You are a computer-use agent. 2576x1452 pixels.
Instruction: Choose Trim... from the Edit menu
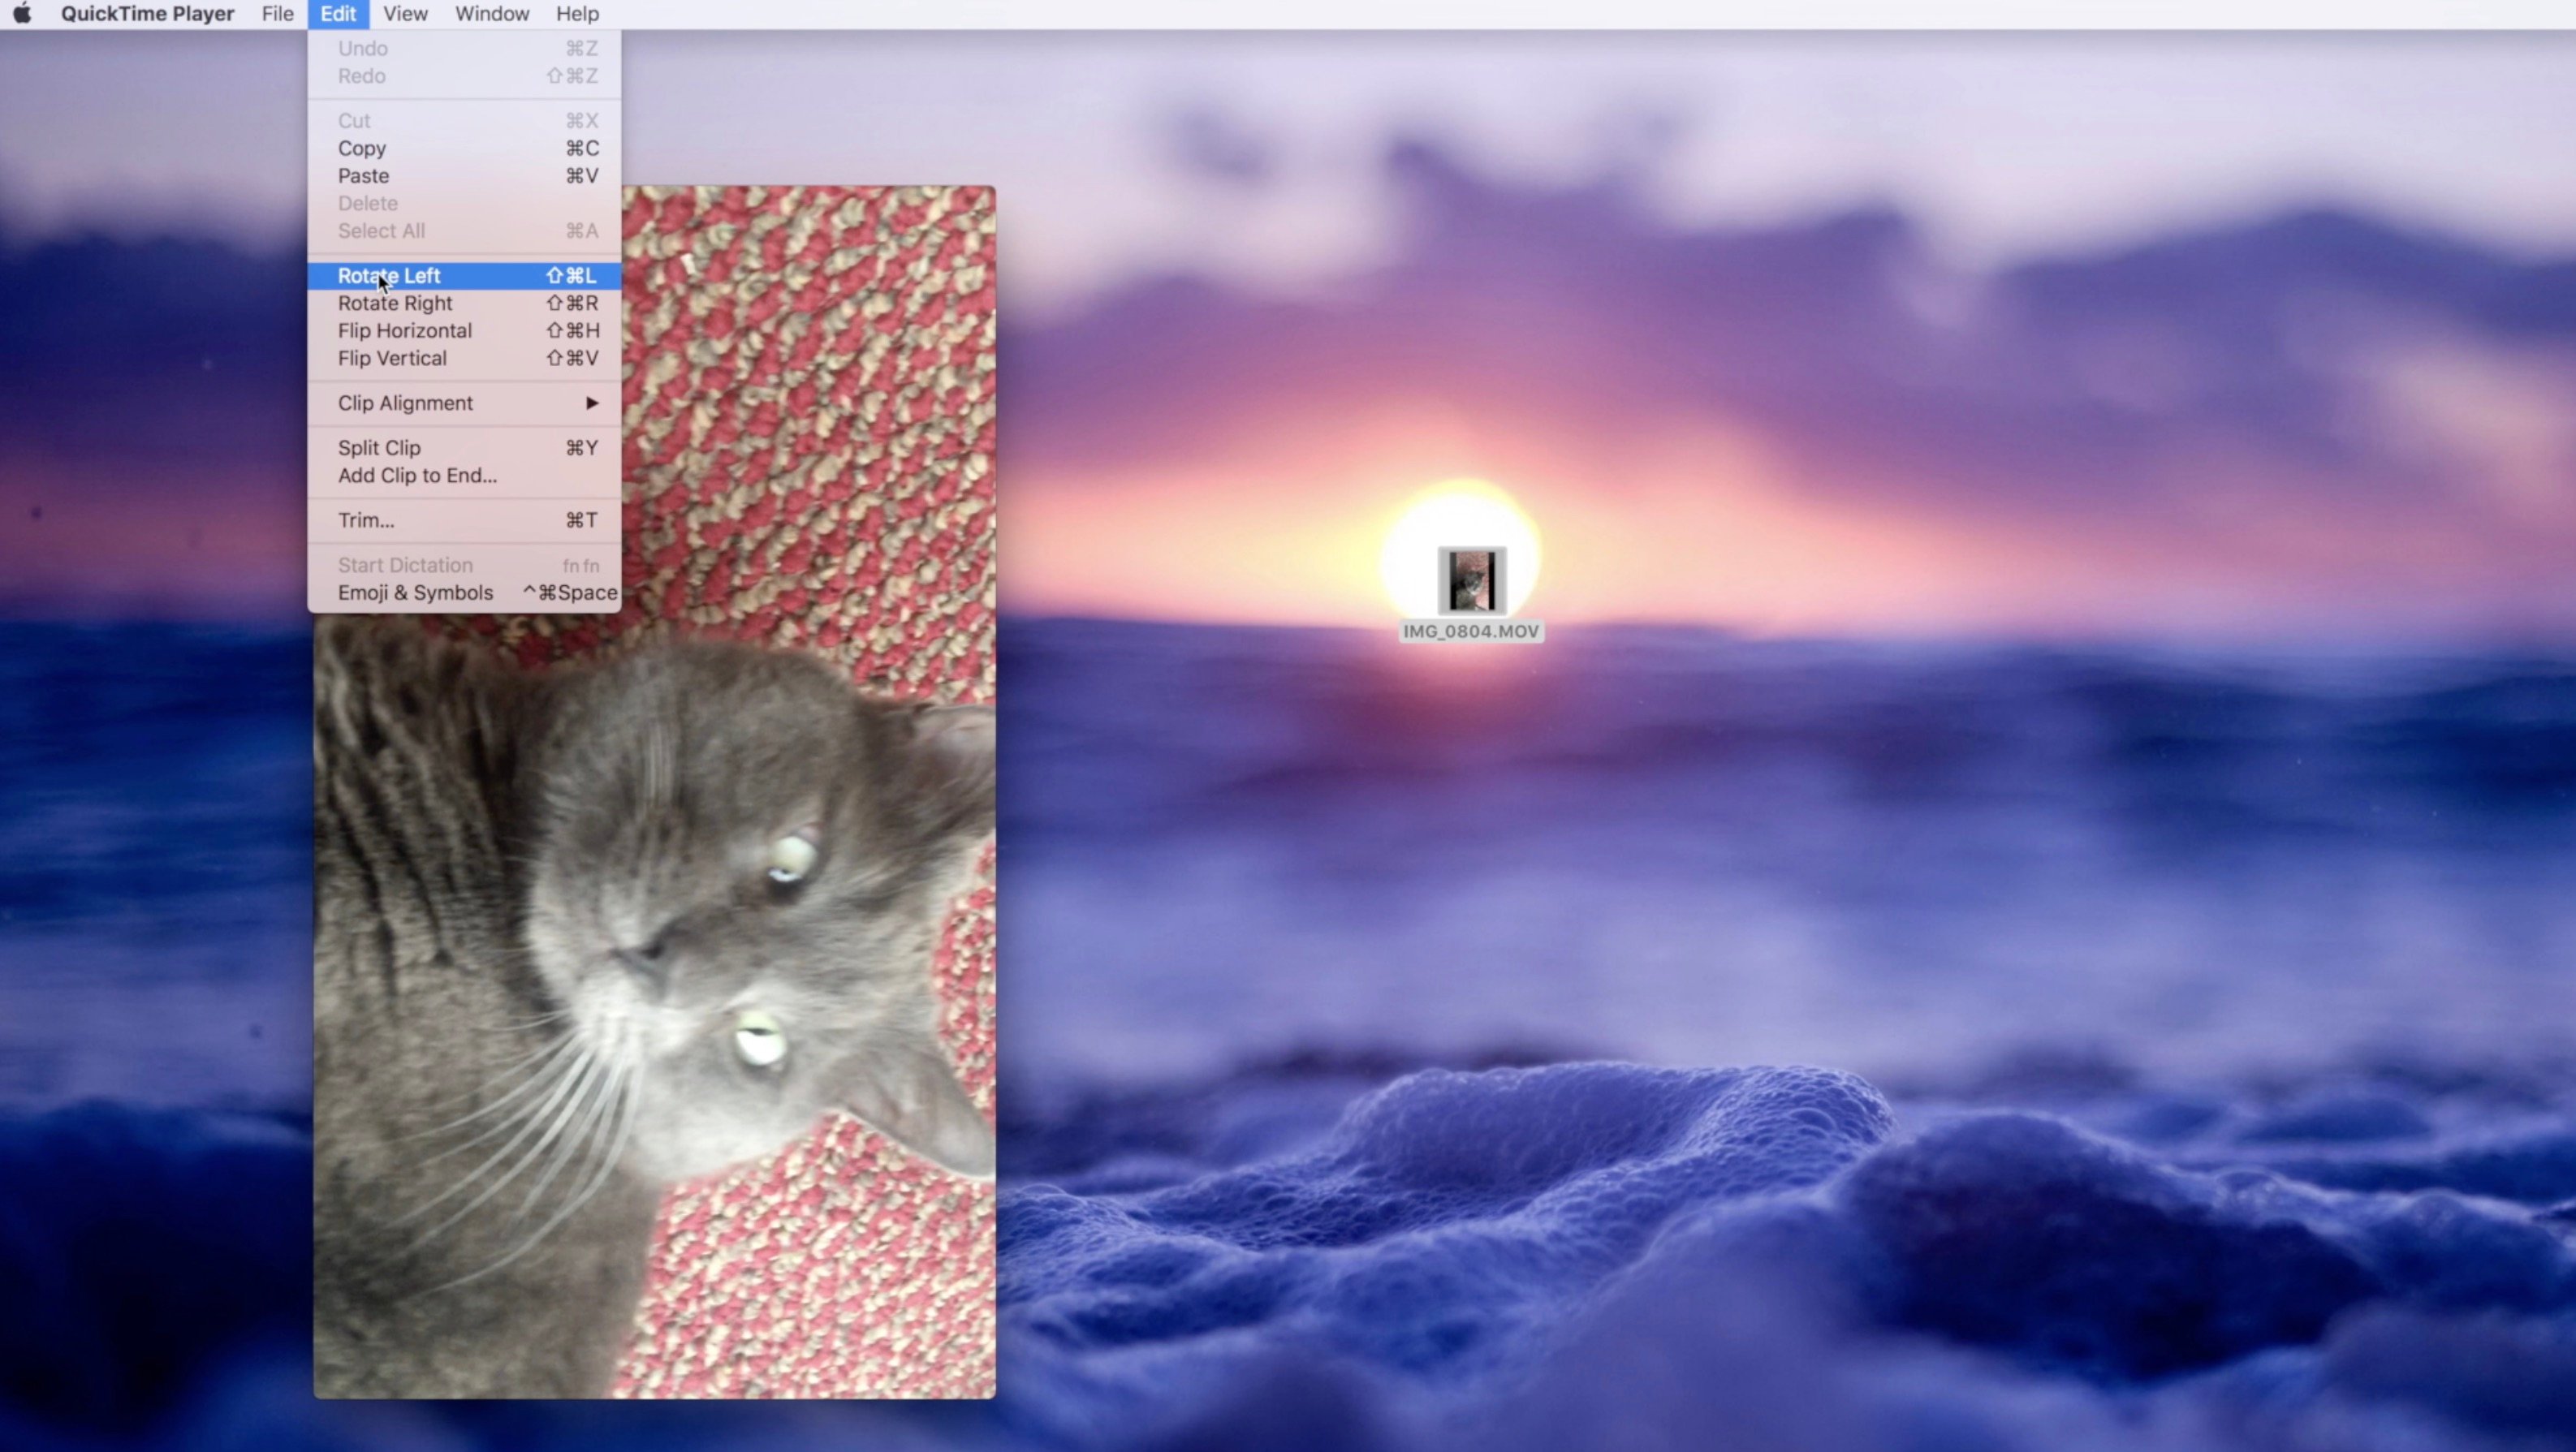tap(464, 520)
